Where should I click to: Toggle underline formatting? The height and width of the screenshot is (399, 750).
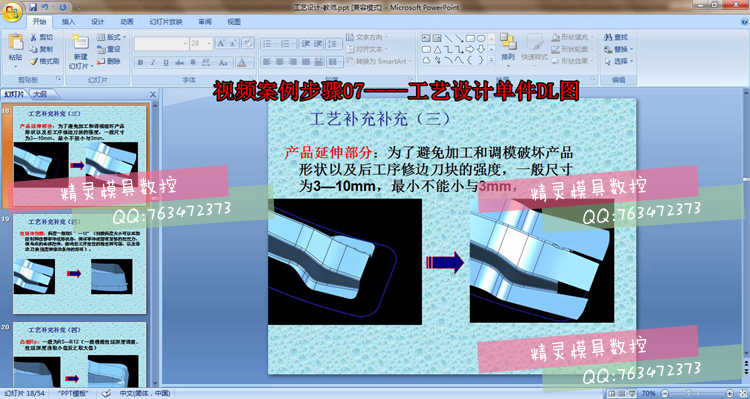click(166, 62)
